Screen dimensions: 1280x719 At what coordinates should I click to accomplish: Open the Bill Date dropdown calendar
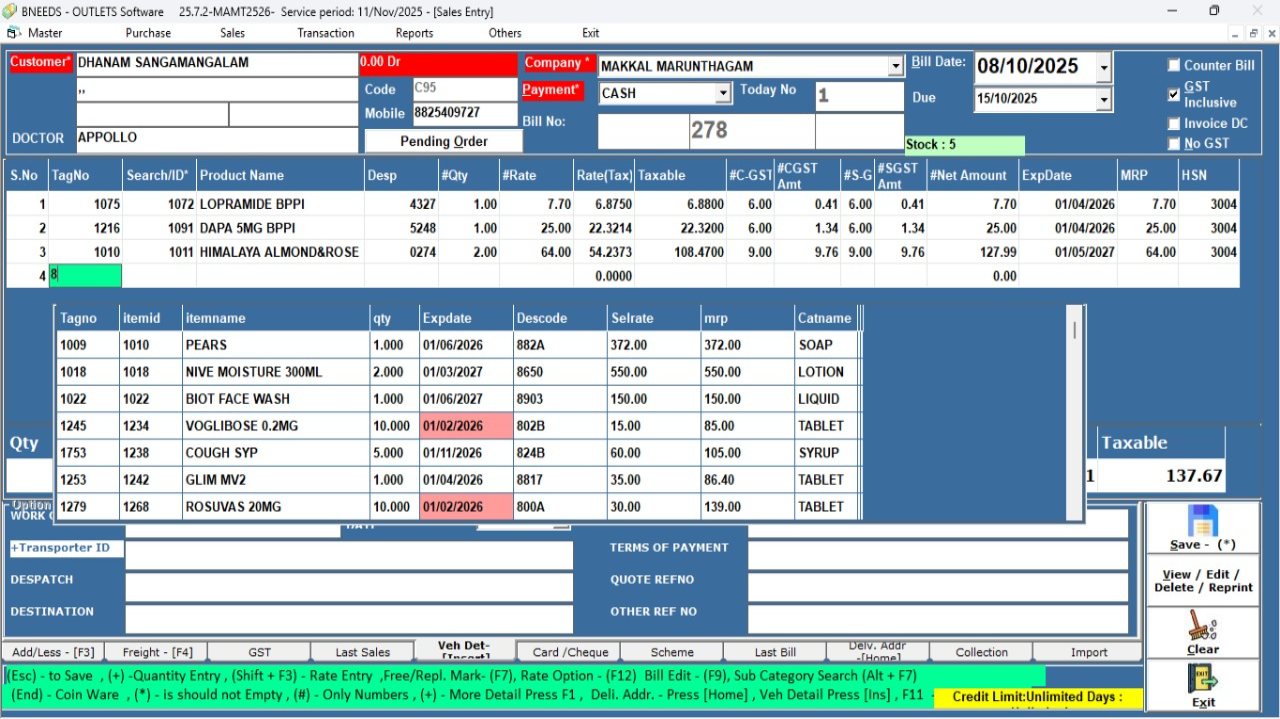[x=1103, y=68]
